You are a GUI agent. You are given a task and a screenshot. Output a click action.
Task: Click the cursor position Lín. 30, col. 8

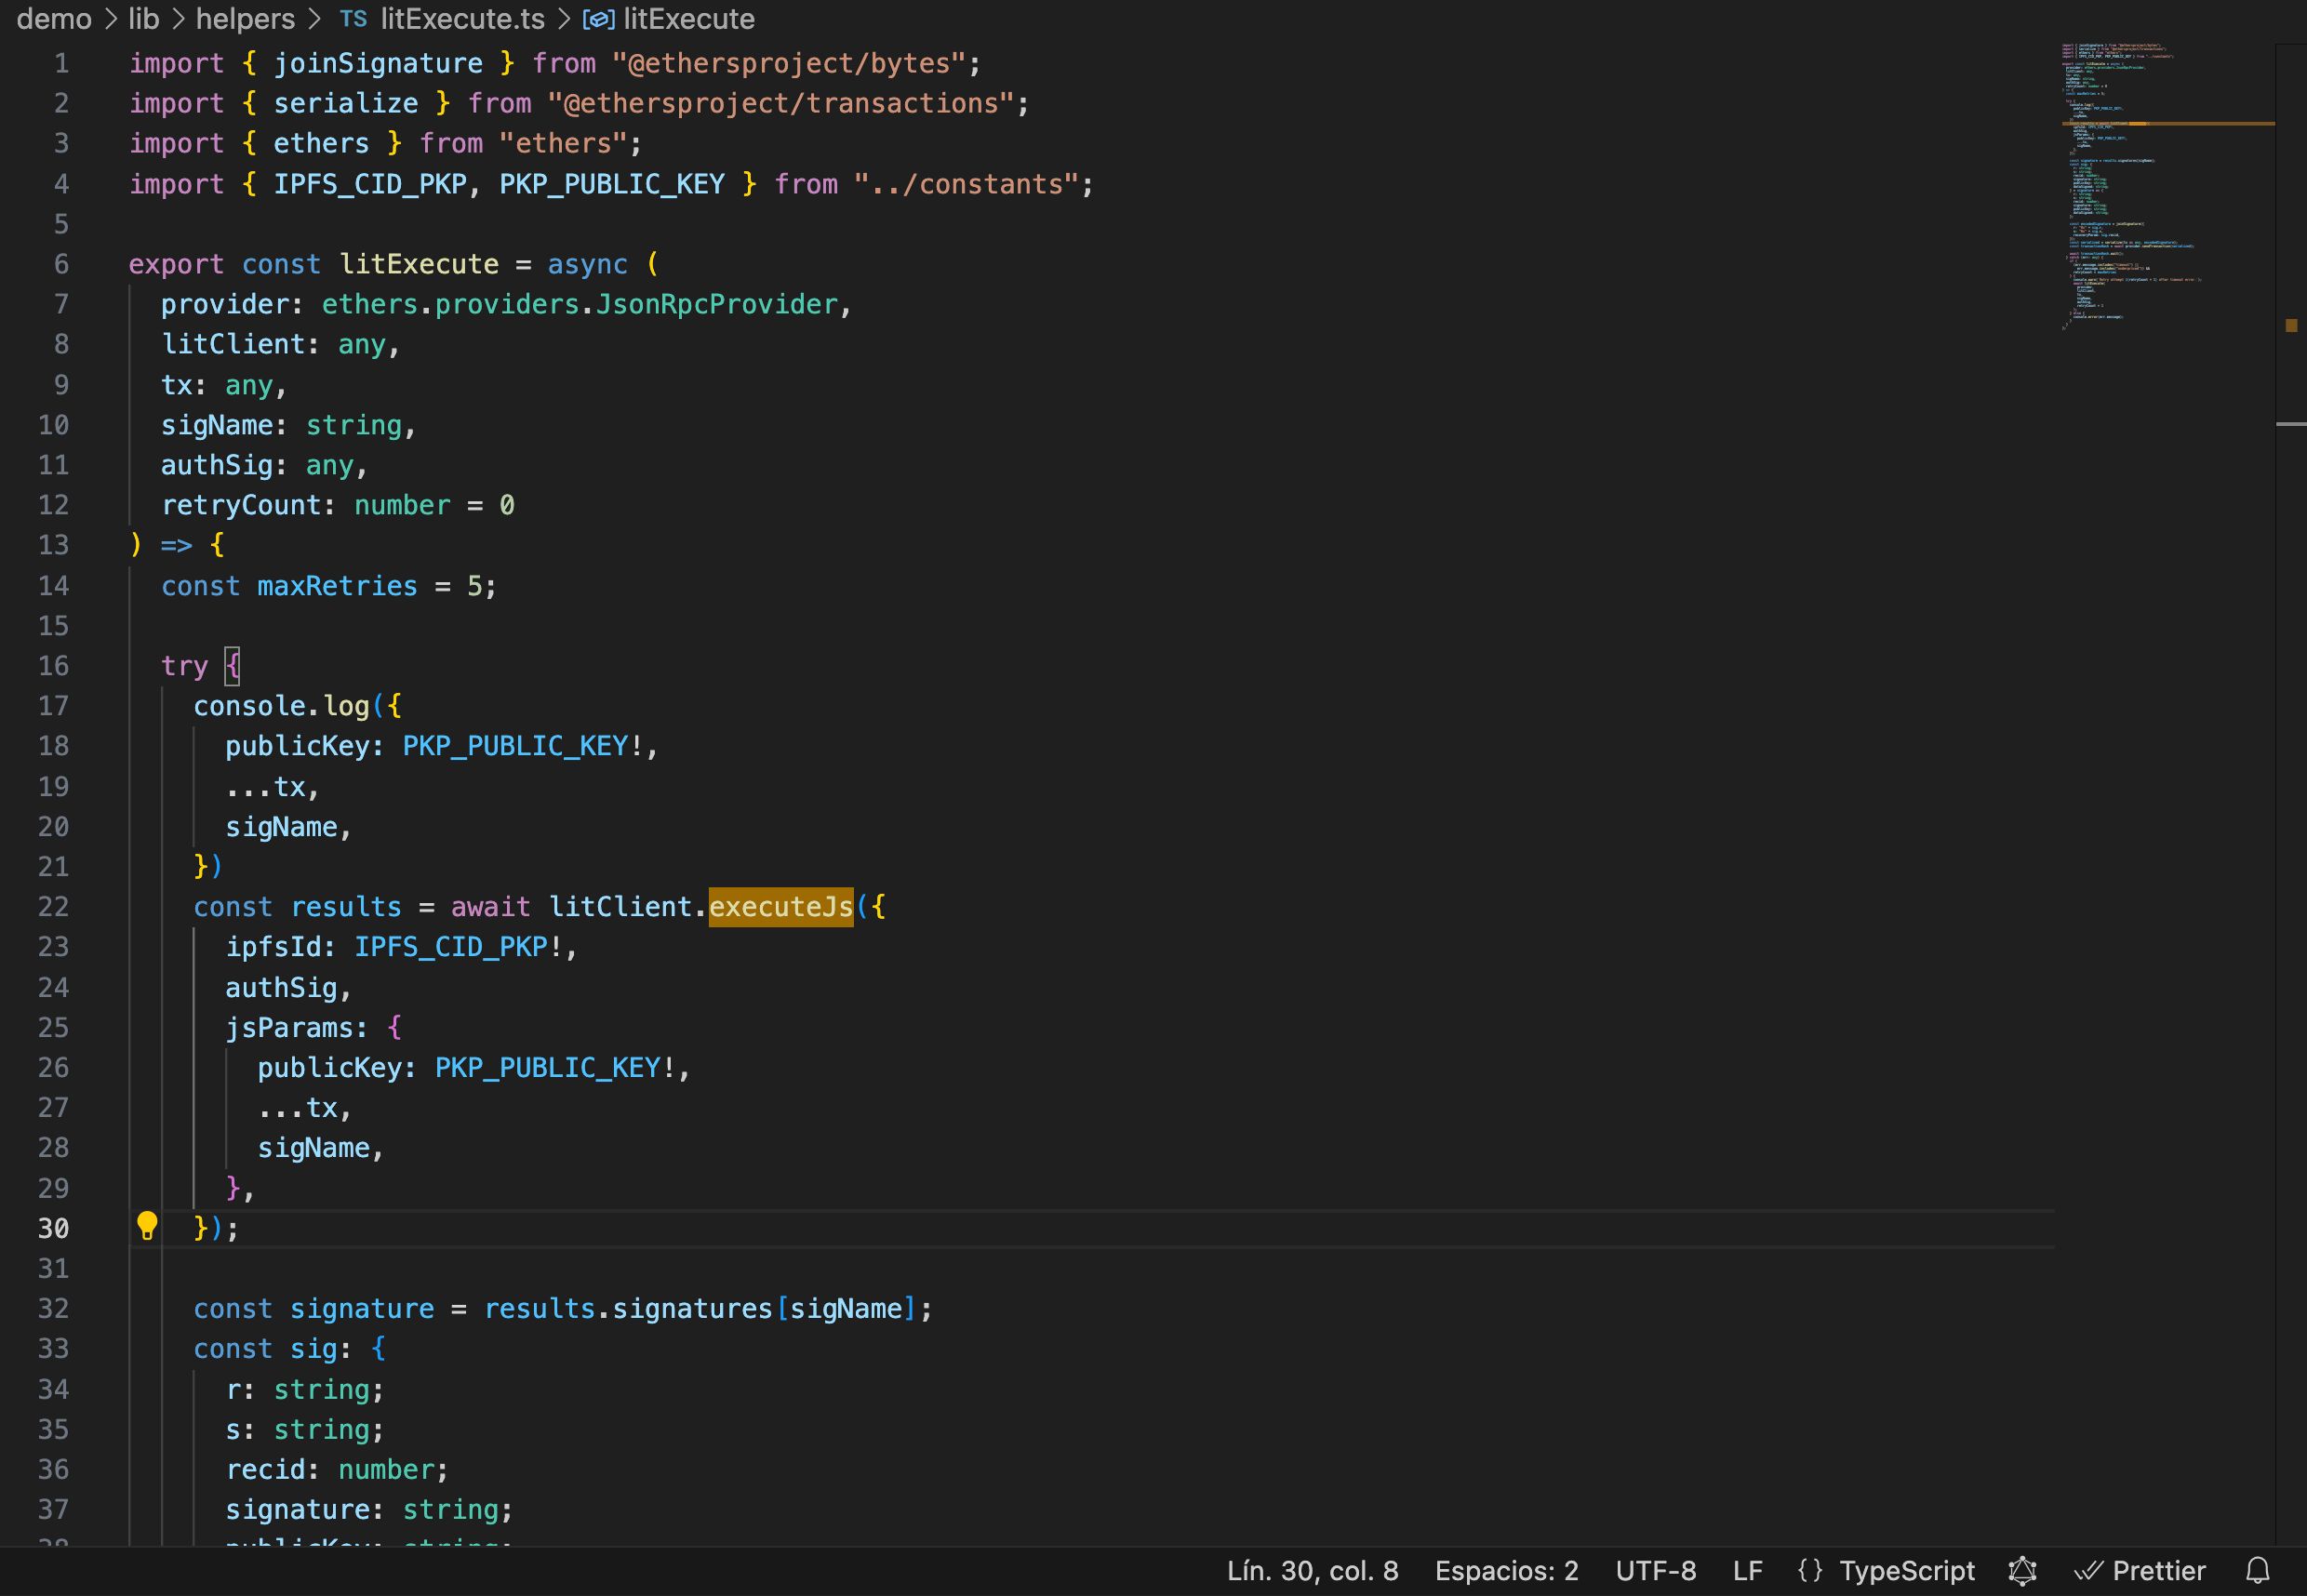click(1312, 1571)
